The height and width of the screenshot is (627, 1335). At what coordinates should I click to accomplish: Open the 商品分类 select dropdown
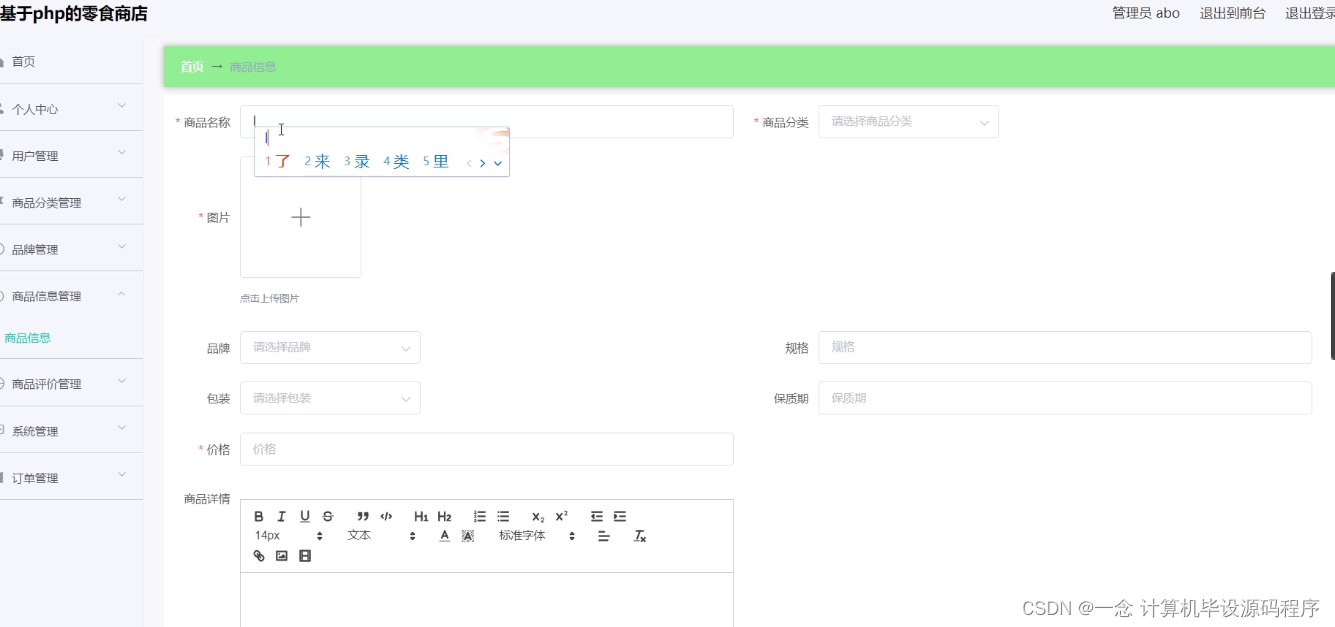[908, 122]
